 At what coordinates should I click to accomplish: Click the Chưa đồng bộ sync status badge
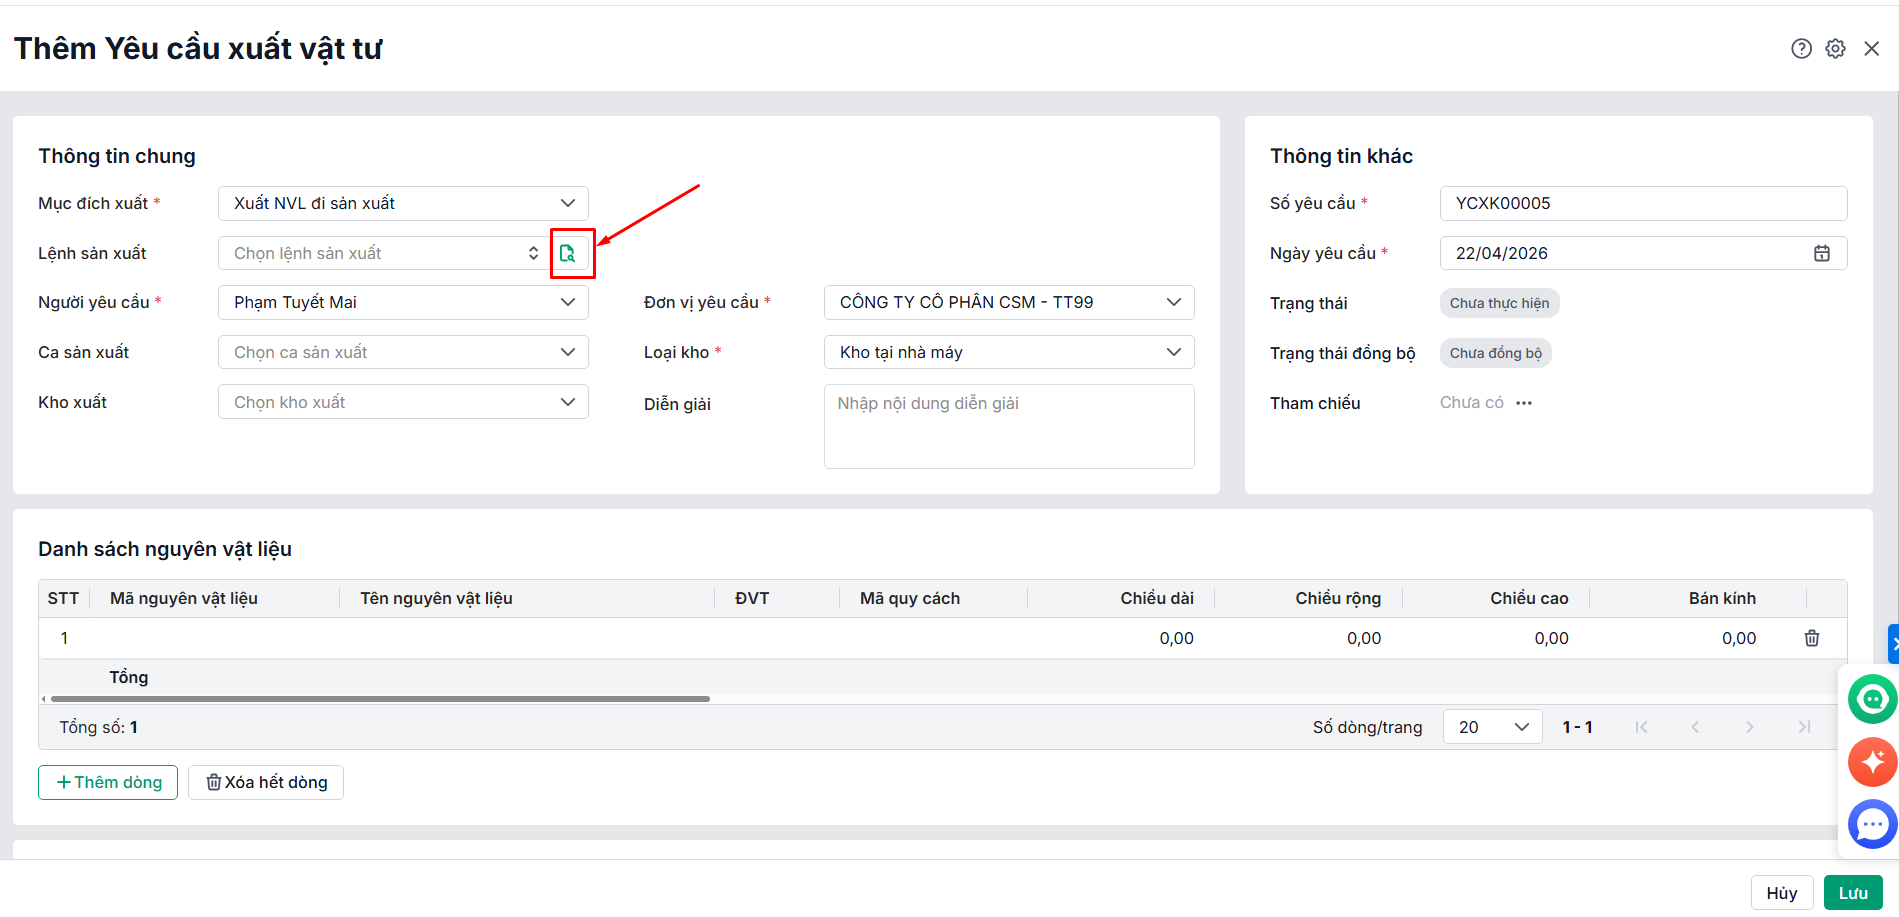click(1495, 353)
